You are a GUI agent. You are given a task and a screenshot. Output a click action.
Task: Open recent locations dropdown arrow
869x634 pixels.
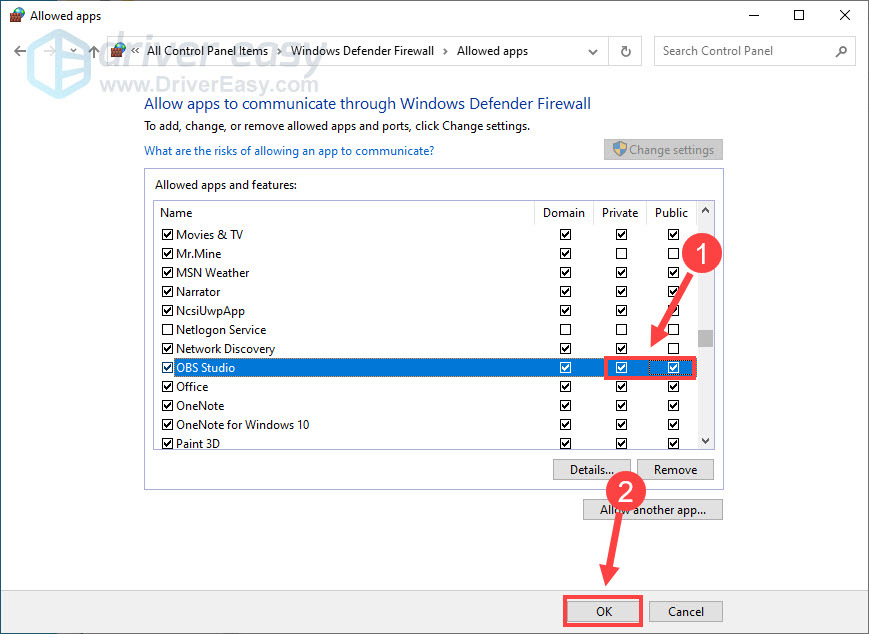73,51
